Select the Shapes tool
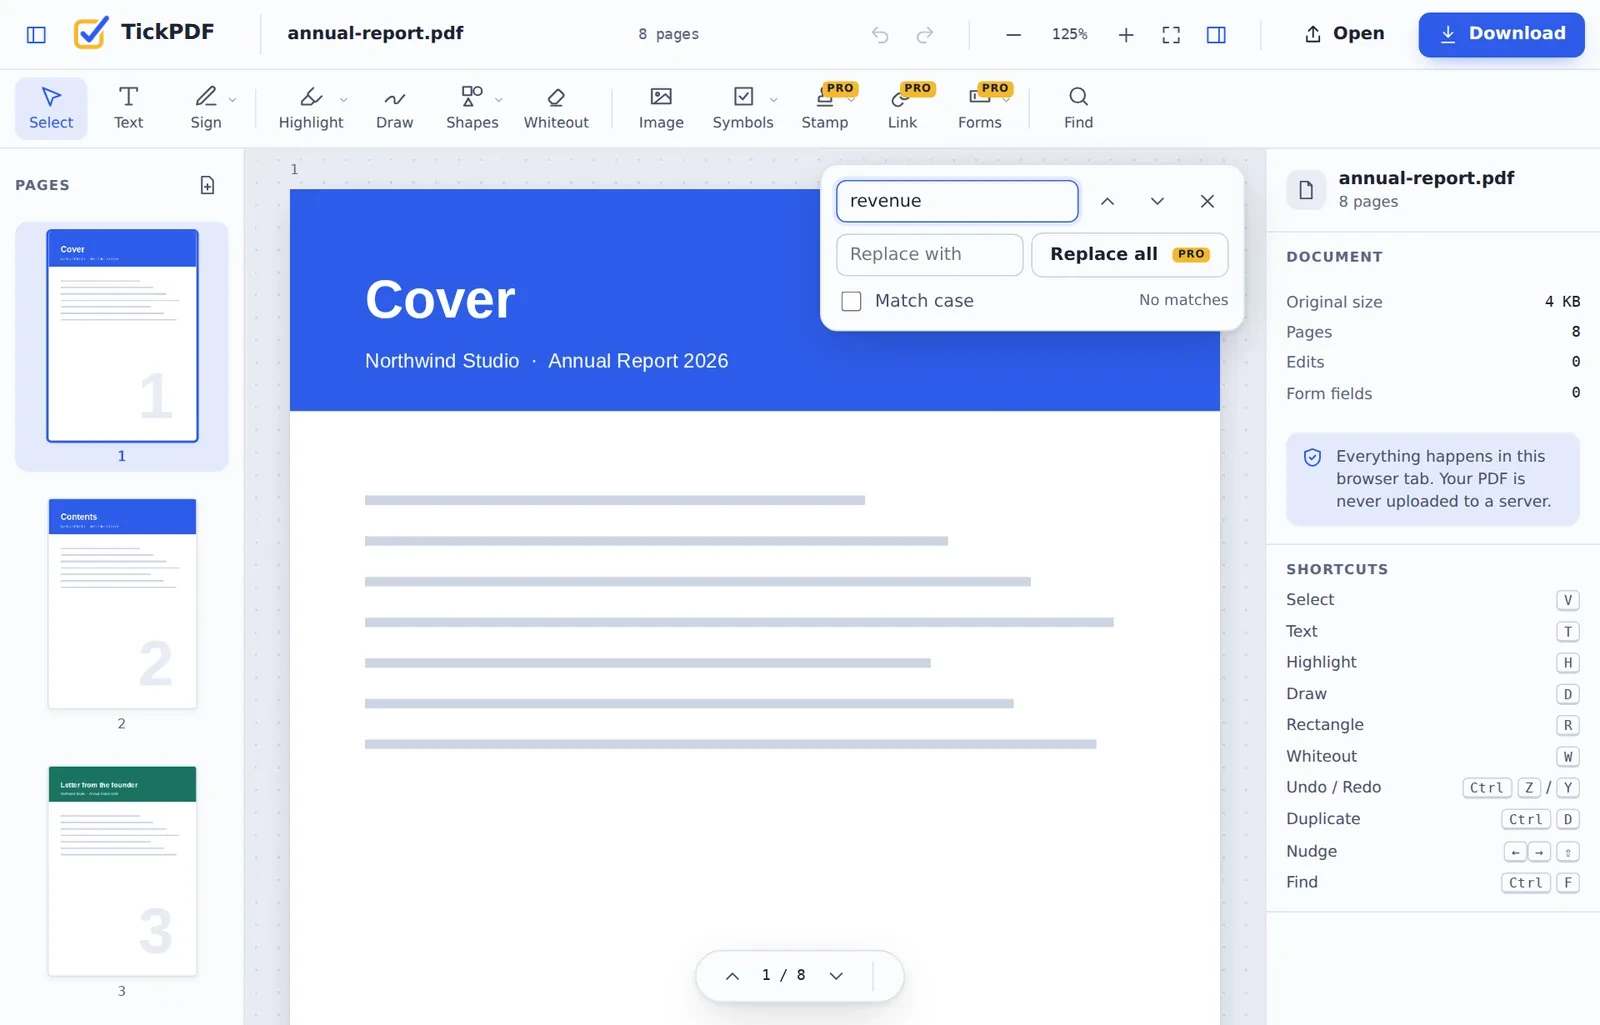Screen dimensions: 1600x1025 (472, 108)
